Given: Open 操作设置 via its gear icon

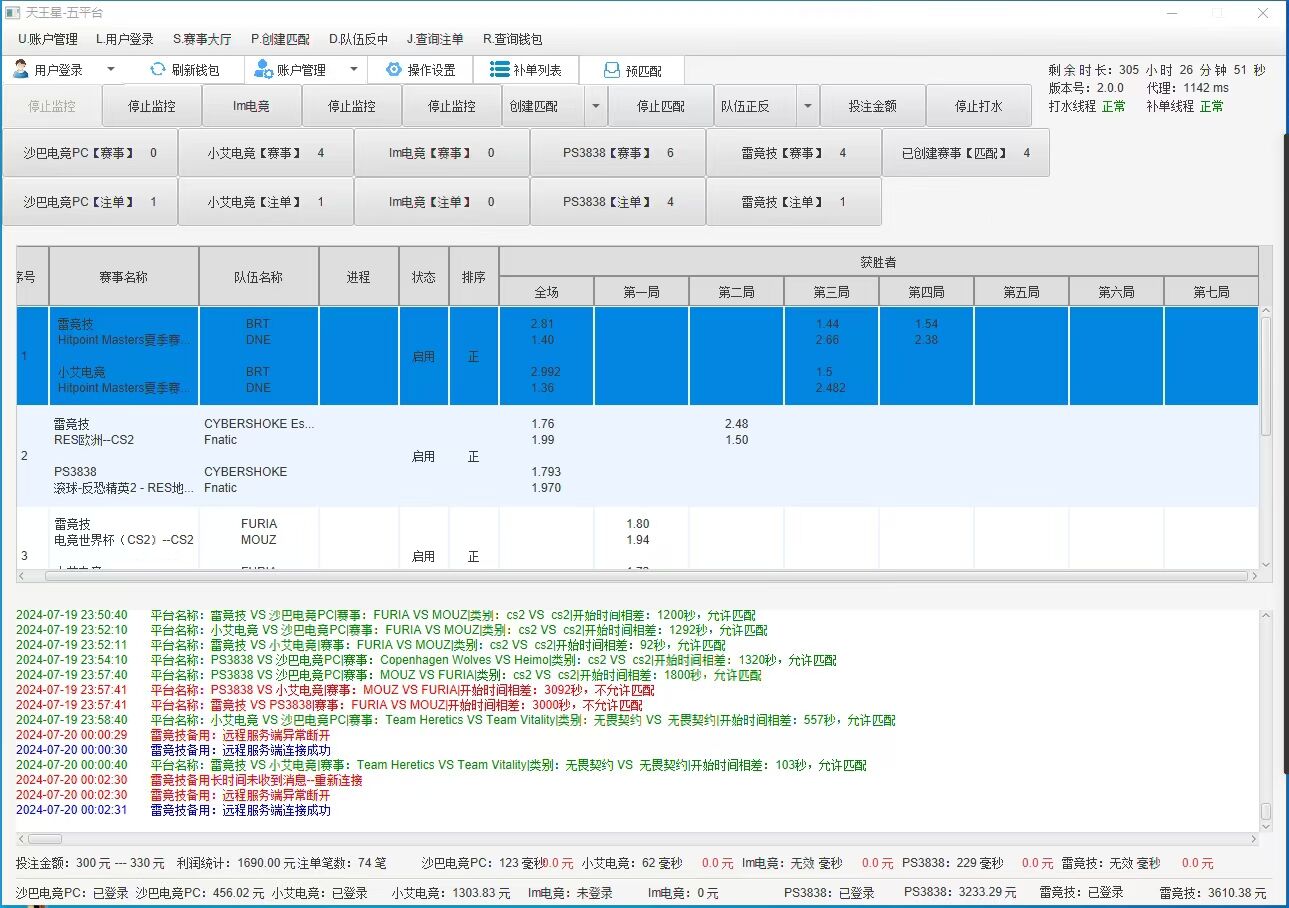Looking at the screenshot, I should [x=394, y=70].
